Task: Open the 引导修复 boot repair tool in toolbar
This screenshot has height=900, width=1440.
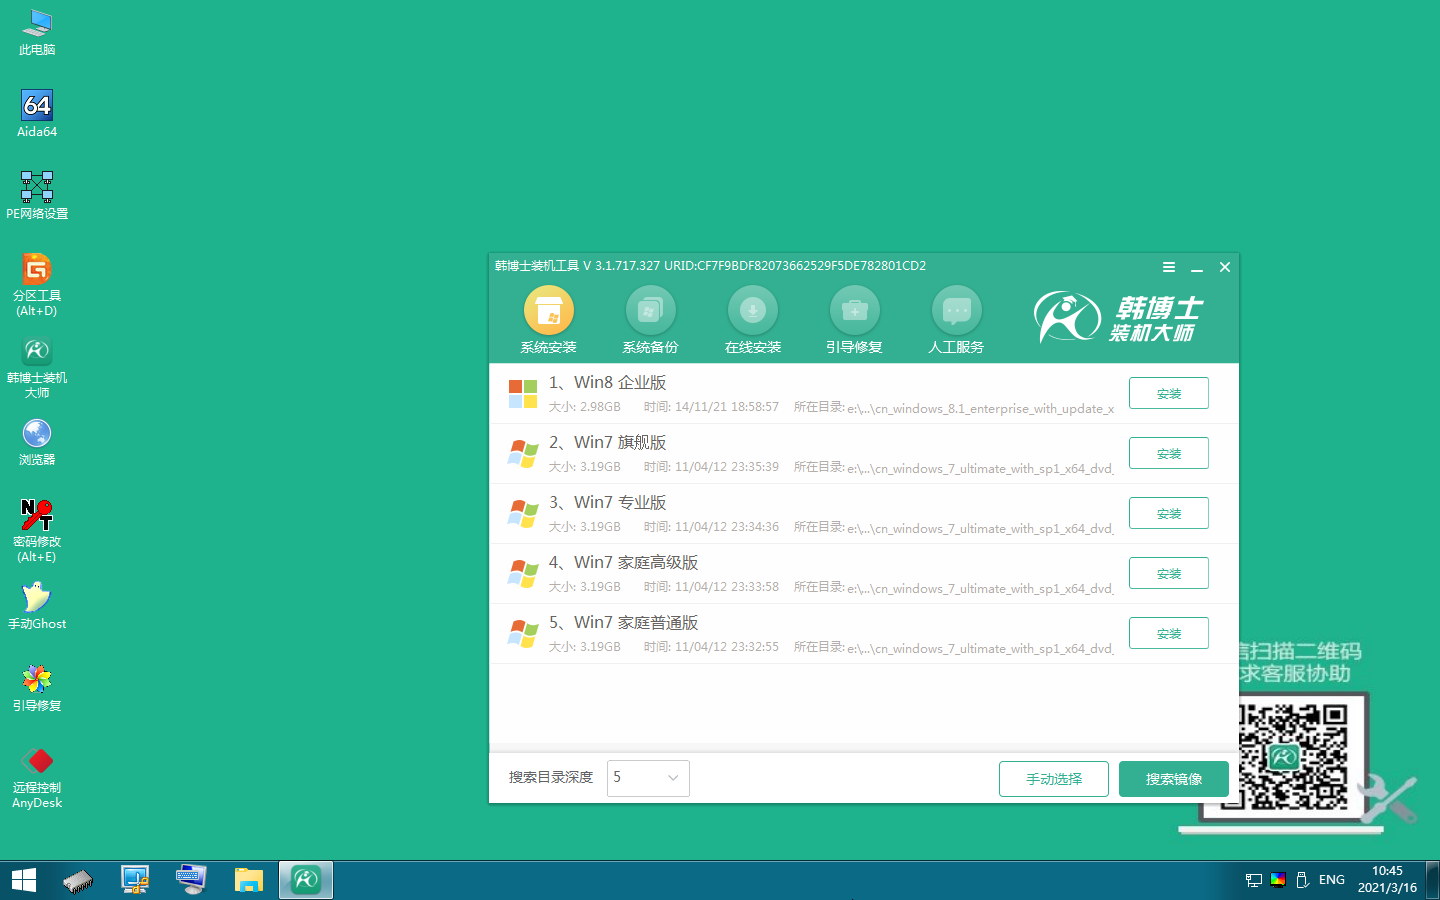Action: coord(854,312)
